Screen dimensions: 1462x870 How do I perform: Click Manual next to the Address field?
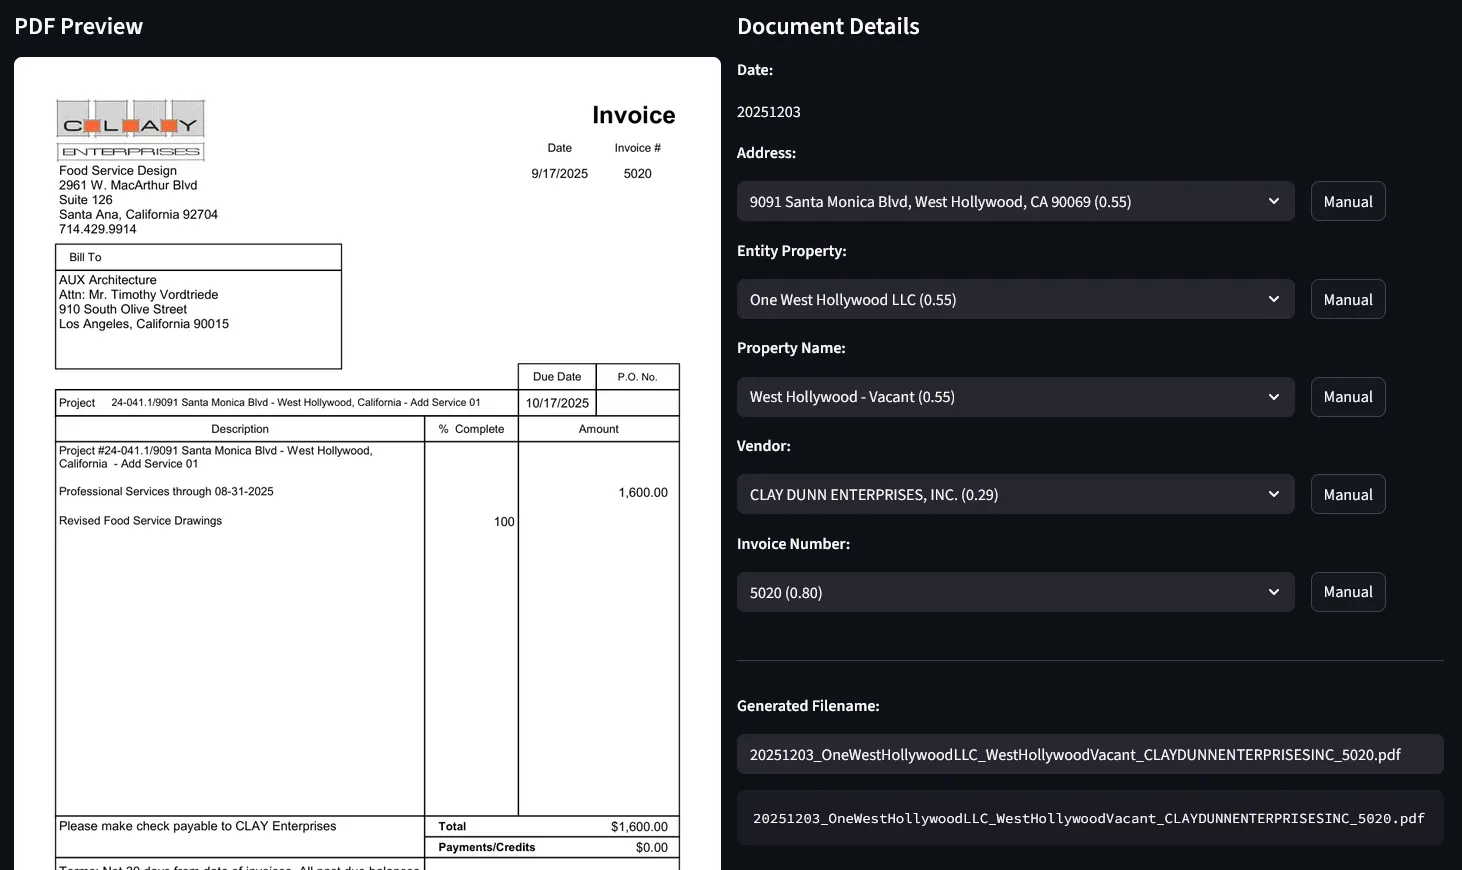coord(1347,201)
